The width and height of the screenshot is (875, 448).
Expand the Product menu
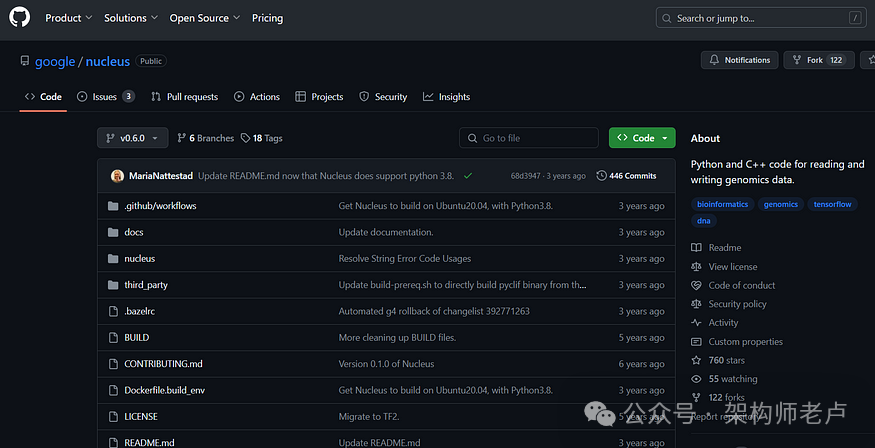point(68,18)
